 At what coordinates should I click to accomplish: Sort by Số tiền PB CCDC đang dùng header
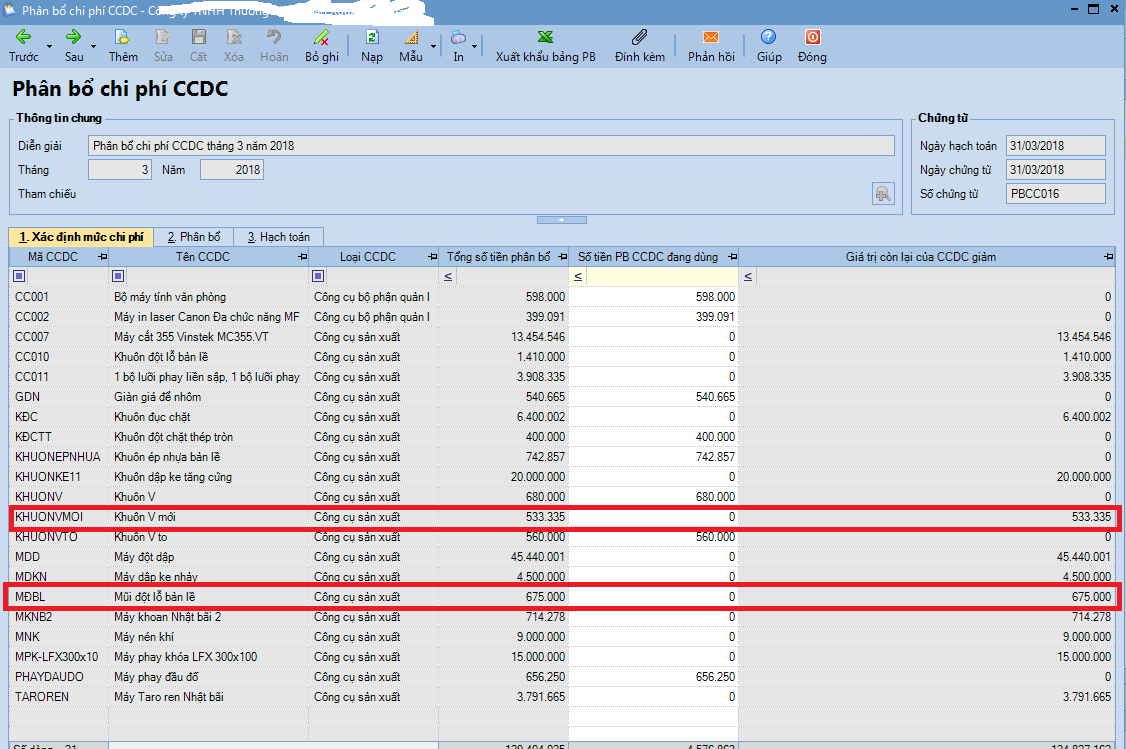[648, 257]
